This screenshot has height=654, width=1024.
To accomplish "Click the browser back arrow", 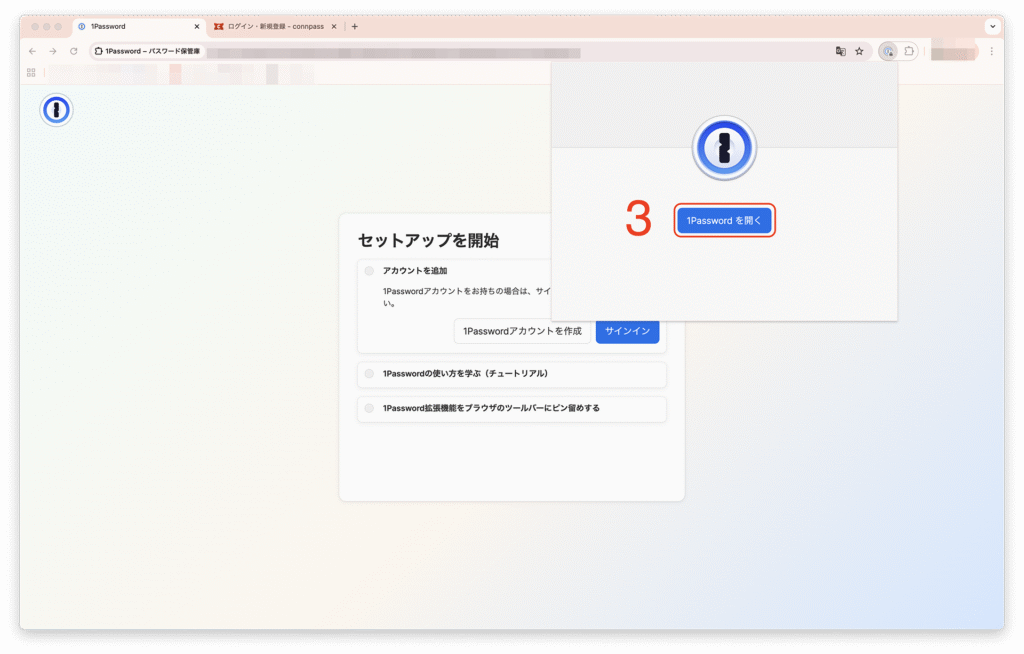I will click(33, 51).
